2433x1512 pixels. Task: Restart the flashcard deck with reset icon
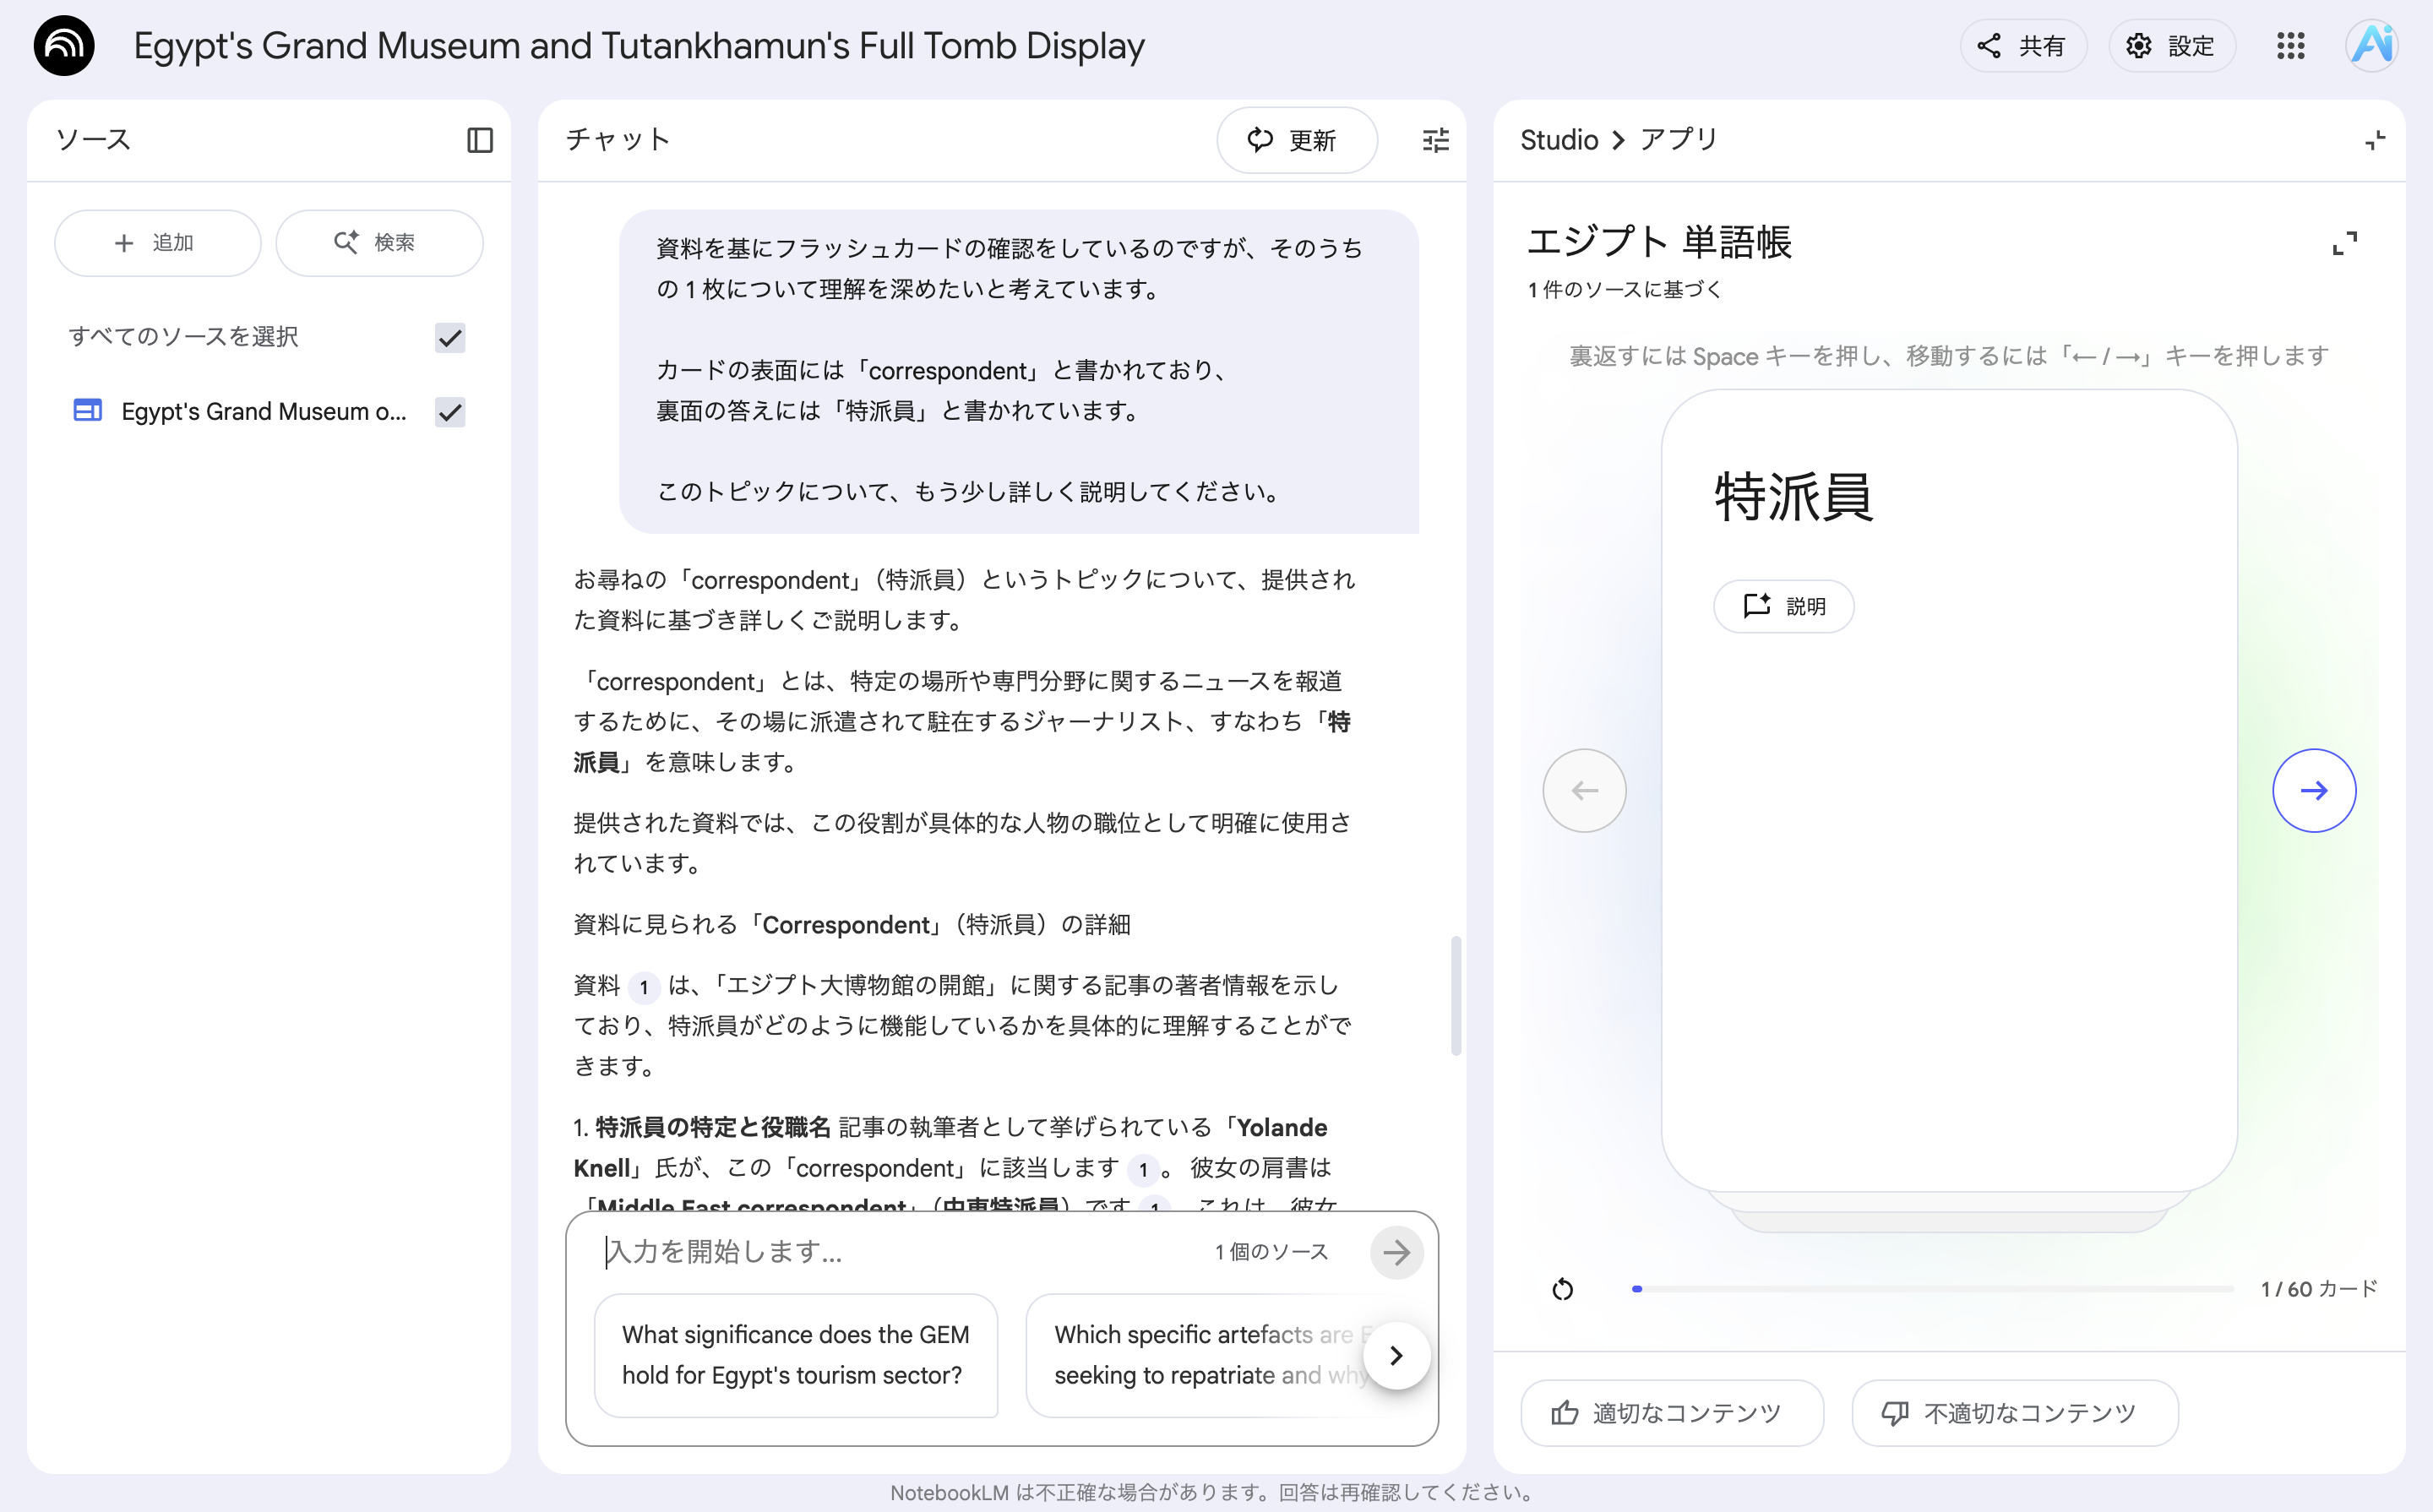(x=1562, y=1289)
